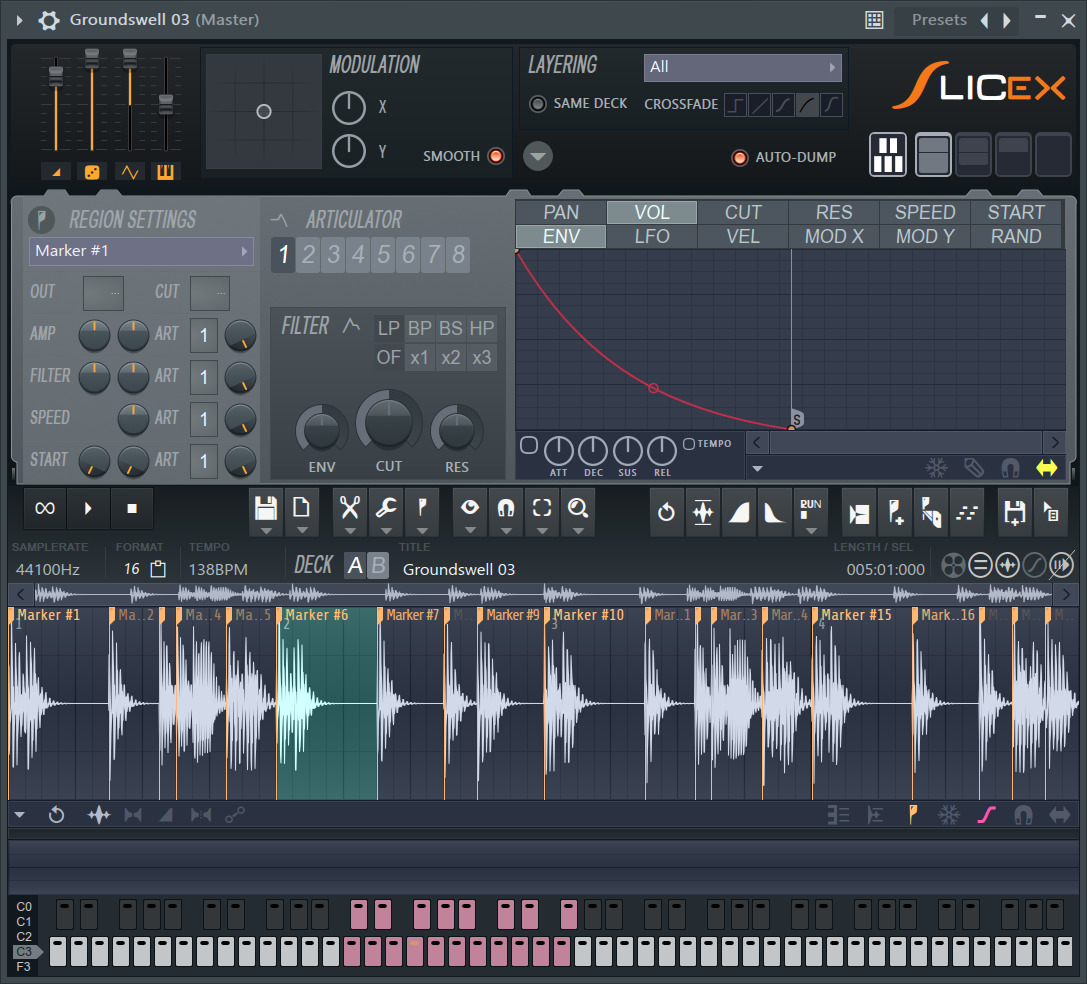The image size is (1087, 984).
Task: Disable the AUTO-DUMP option
Action: tap(740, 157)
